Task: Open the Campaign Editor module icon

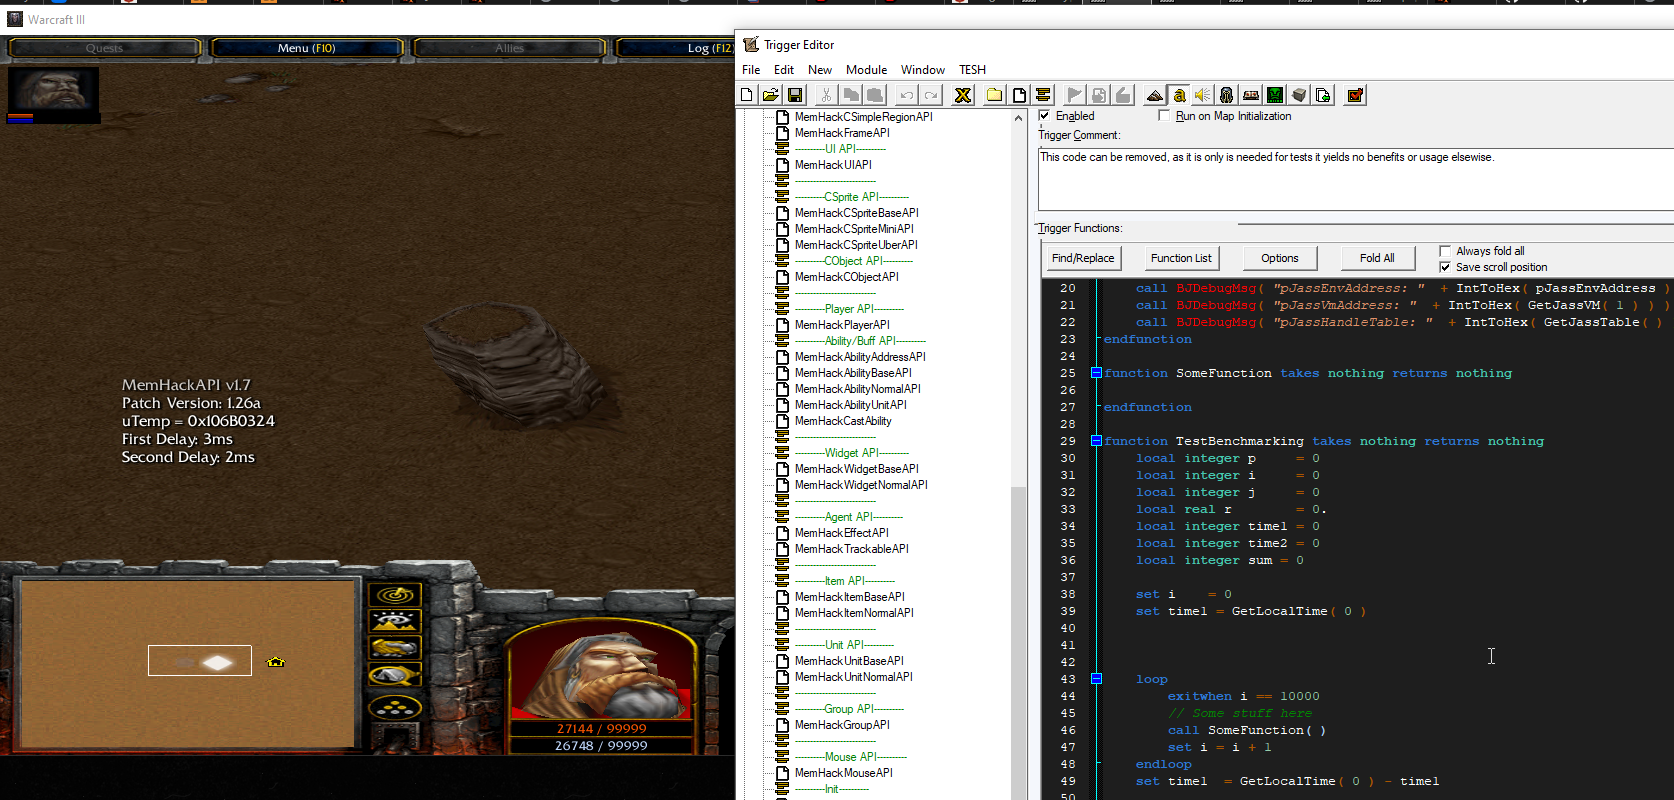Action: pos(1251,95)
